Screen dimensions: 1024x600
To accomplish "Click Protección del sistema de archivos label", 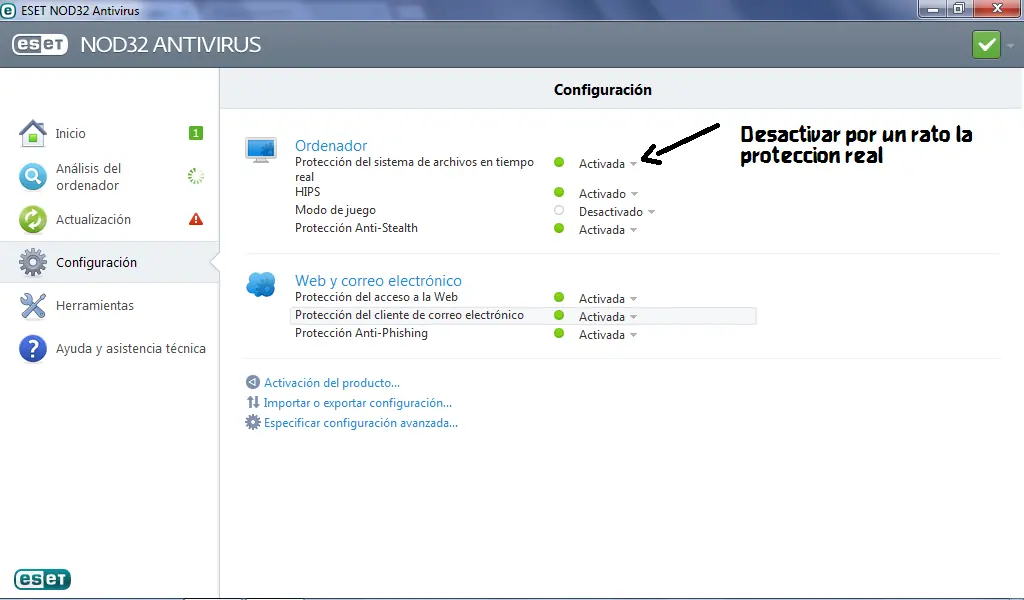I will pos(414,169).
